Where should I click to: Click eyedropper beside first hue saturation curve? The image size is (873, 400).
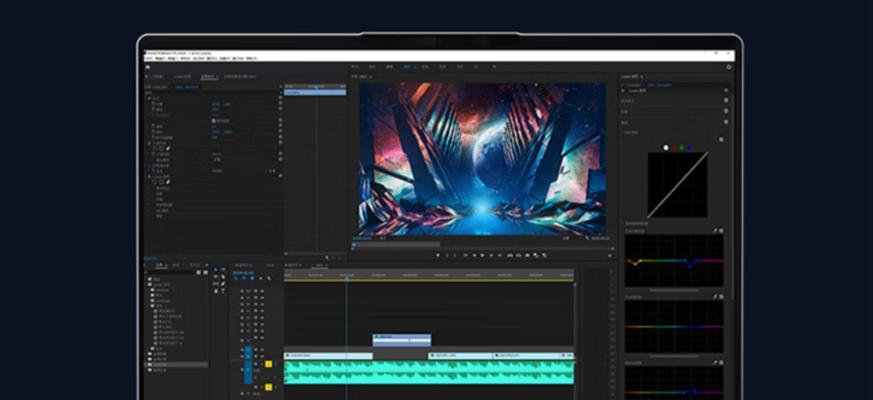point(715,230)
